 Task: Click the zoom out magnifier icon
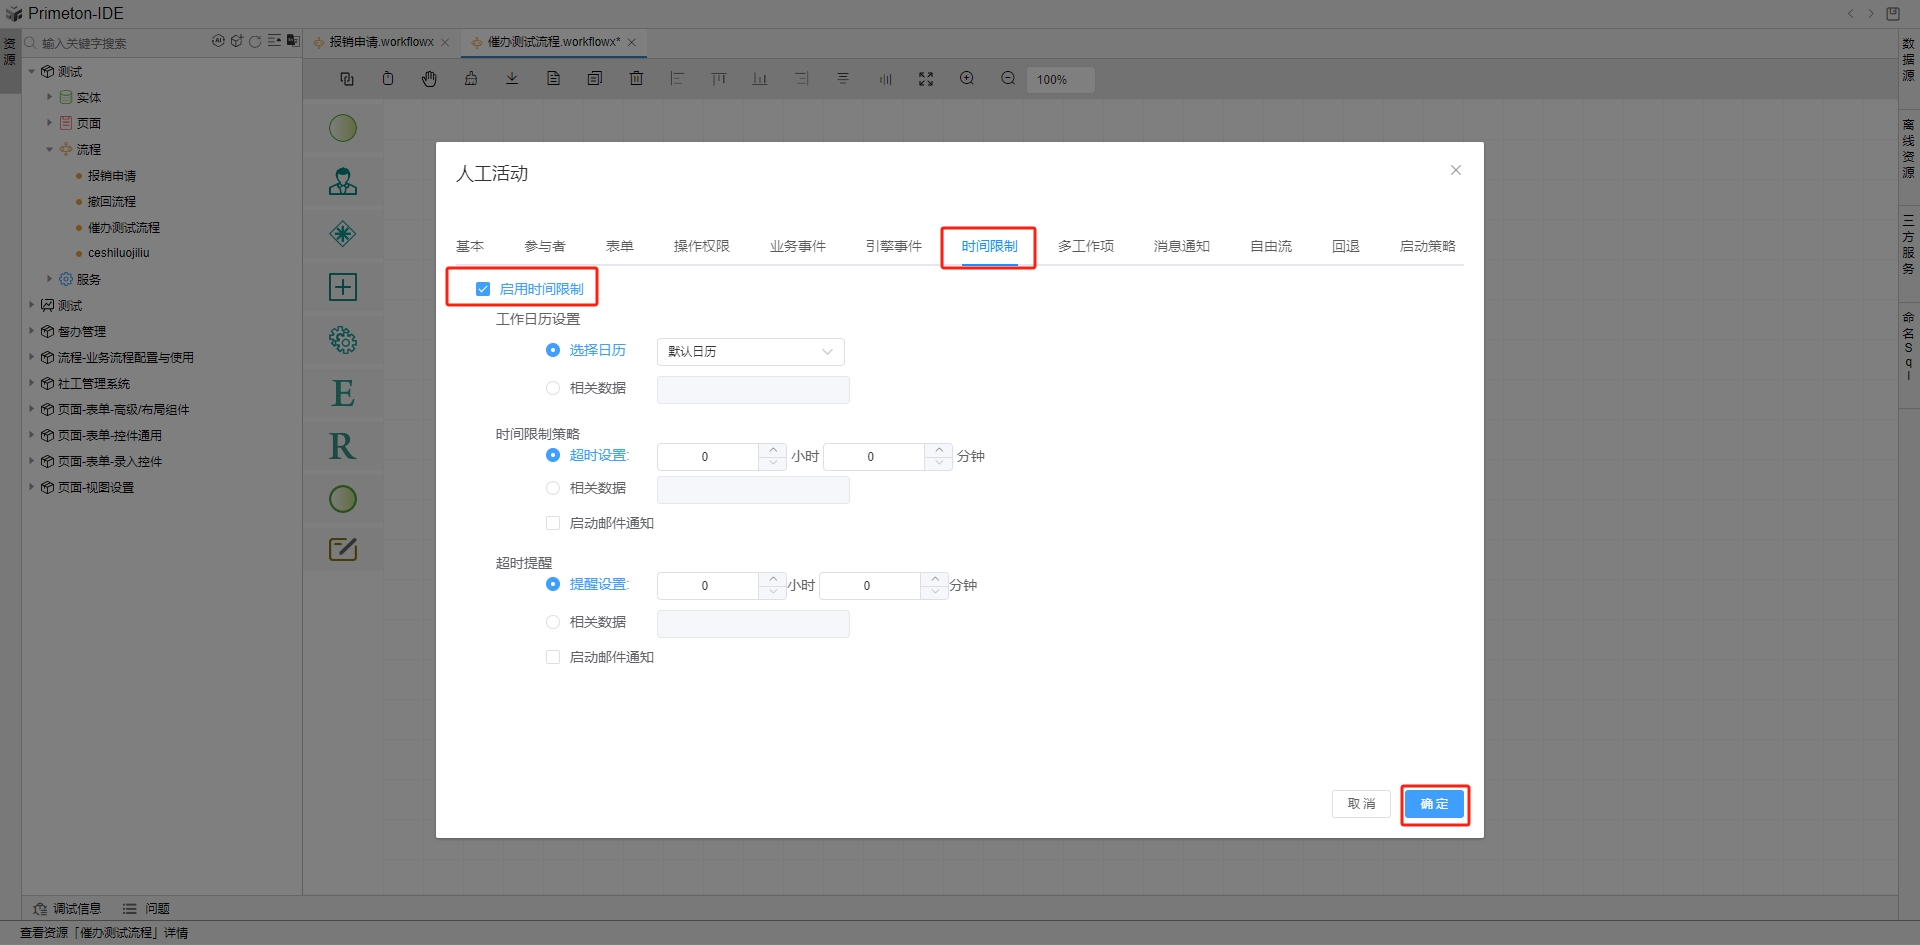click(x=1008, y=79)
